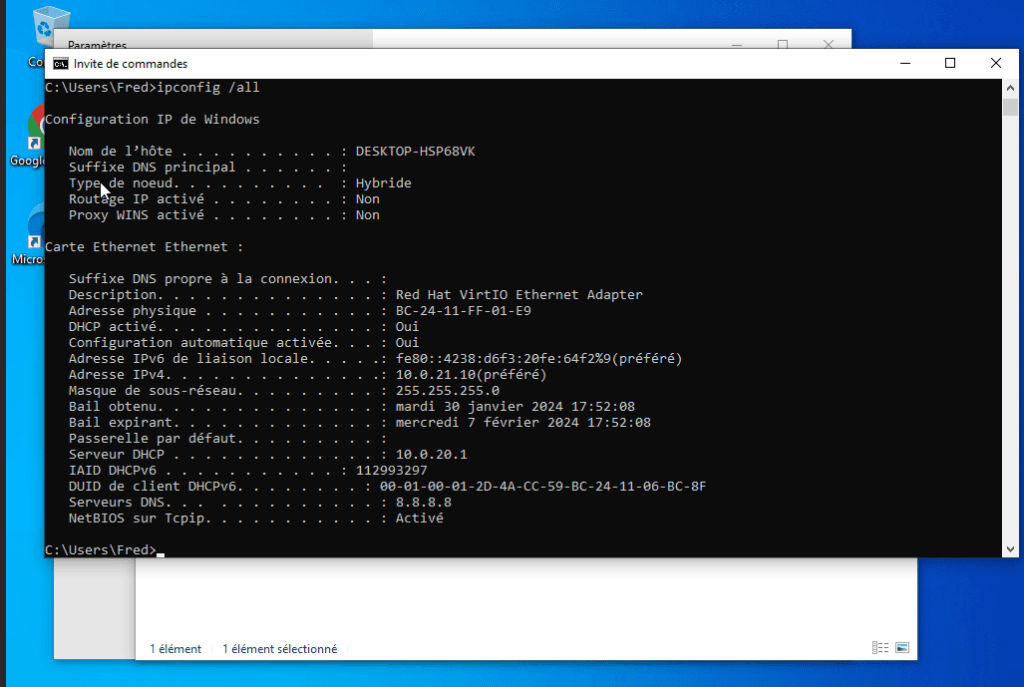Viewport: 1024px width, 687px height.
Task: Minimize the Invite de commandes window
Action: (x=904, y=63)
